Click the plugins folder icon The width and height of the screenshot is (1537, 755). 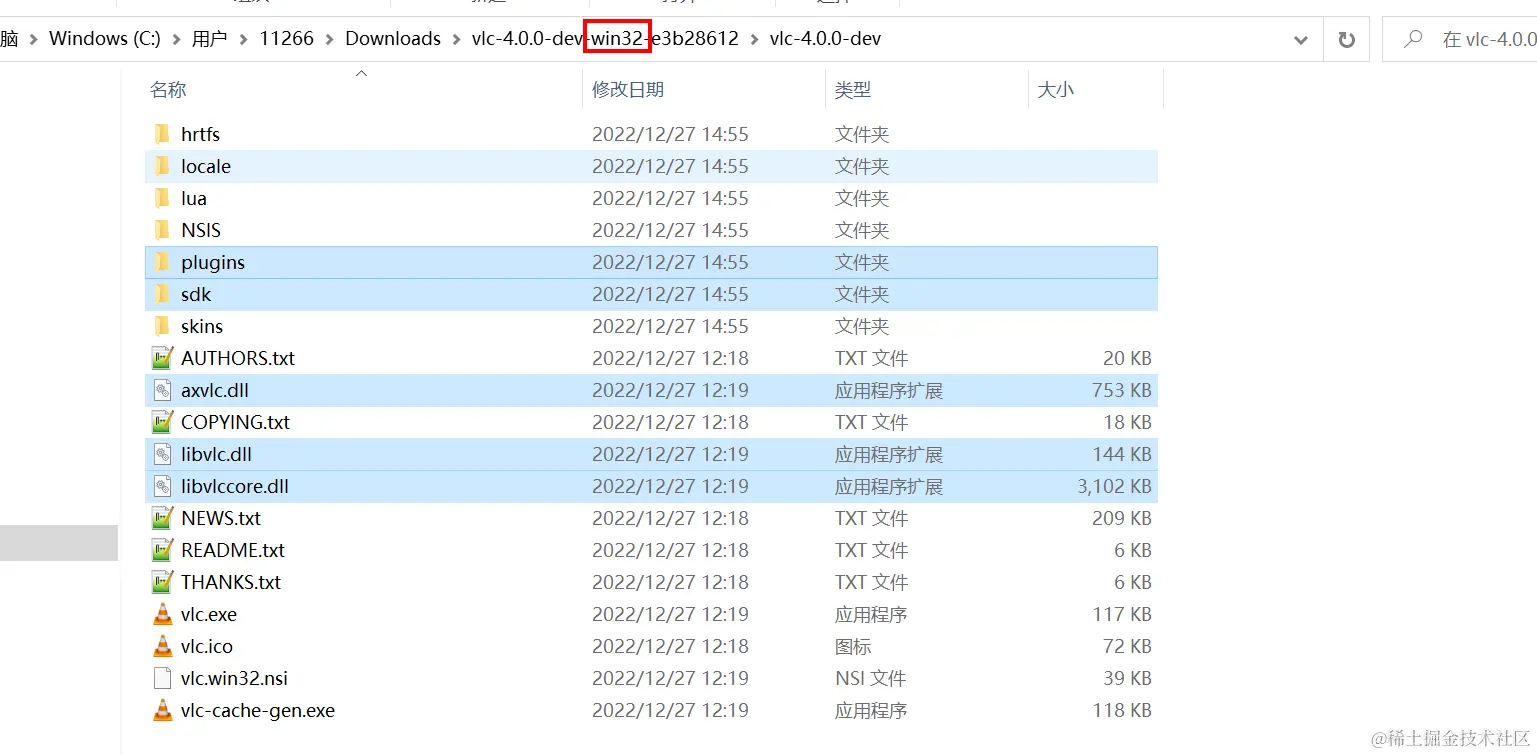click(x=162, y=262)
